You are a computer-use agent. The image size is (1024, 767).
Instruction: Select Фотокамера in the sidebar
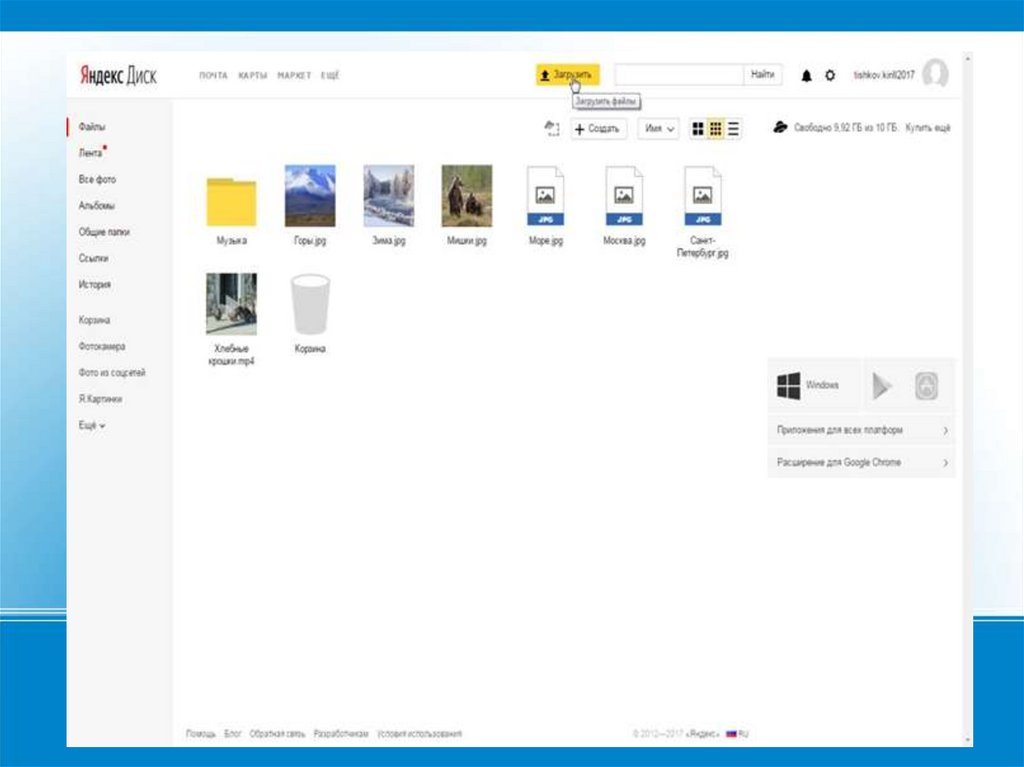tap(102, 346)
